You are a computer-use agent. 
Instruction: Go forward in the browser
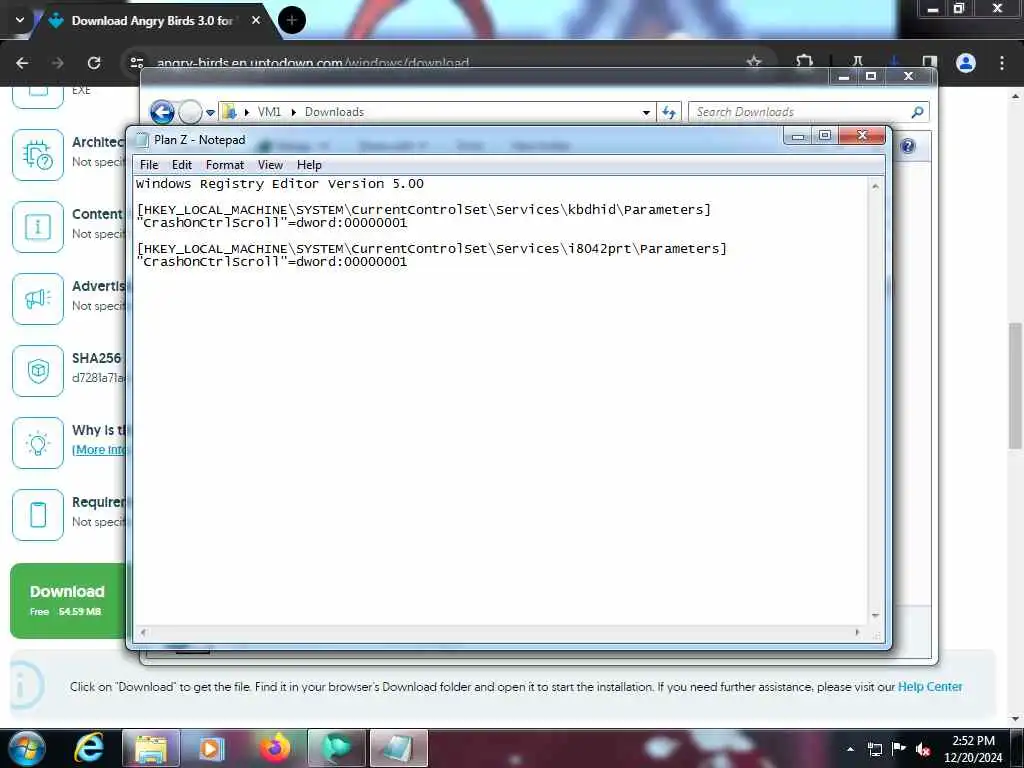point(58,63)
